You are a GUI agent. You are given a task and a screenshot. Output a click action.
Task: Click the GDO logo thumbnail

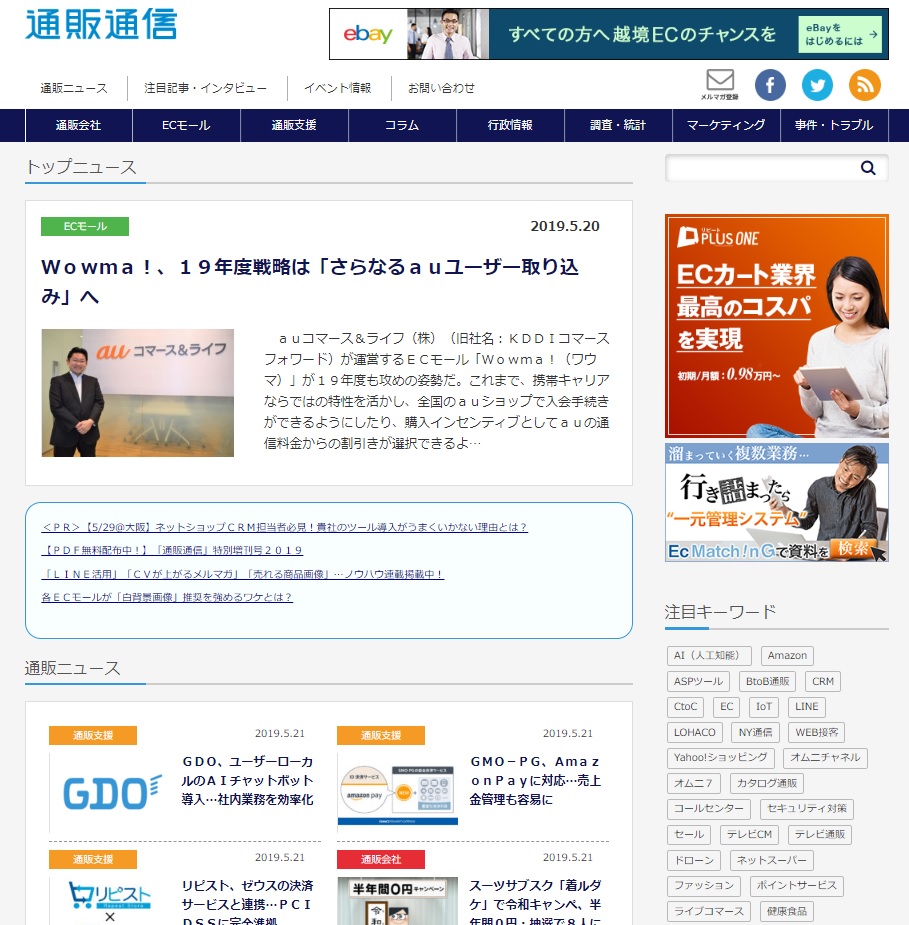[x=111, y=792]
